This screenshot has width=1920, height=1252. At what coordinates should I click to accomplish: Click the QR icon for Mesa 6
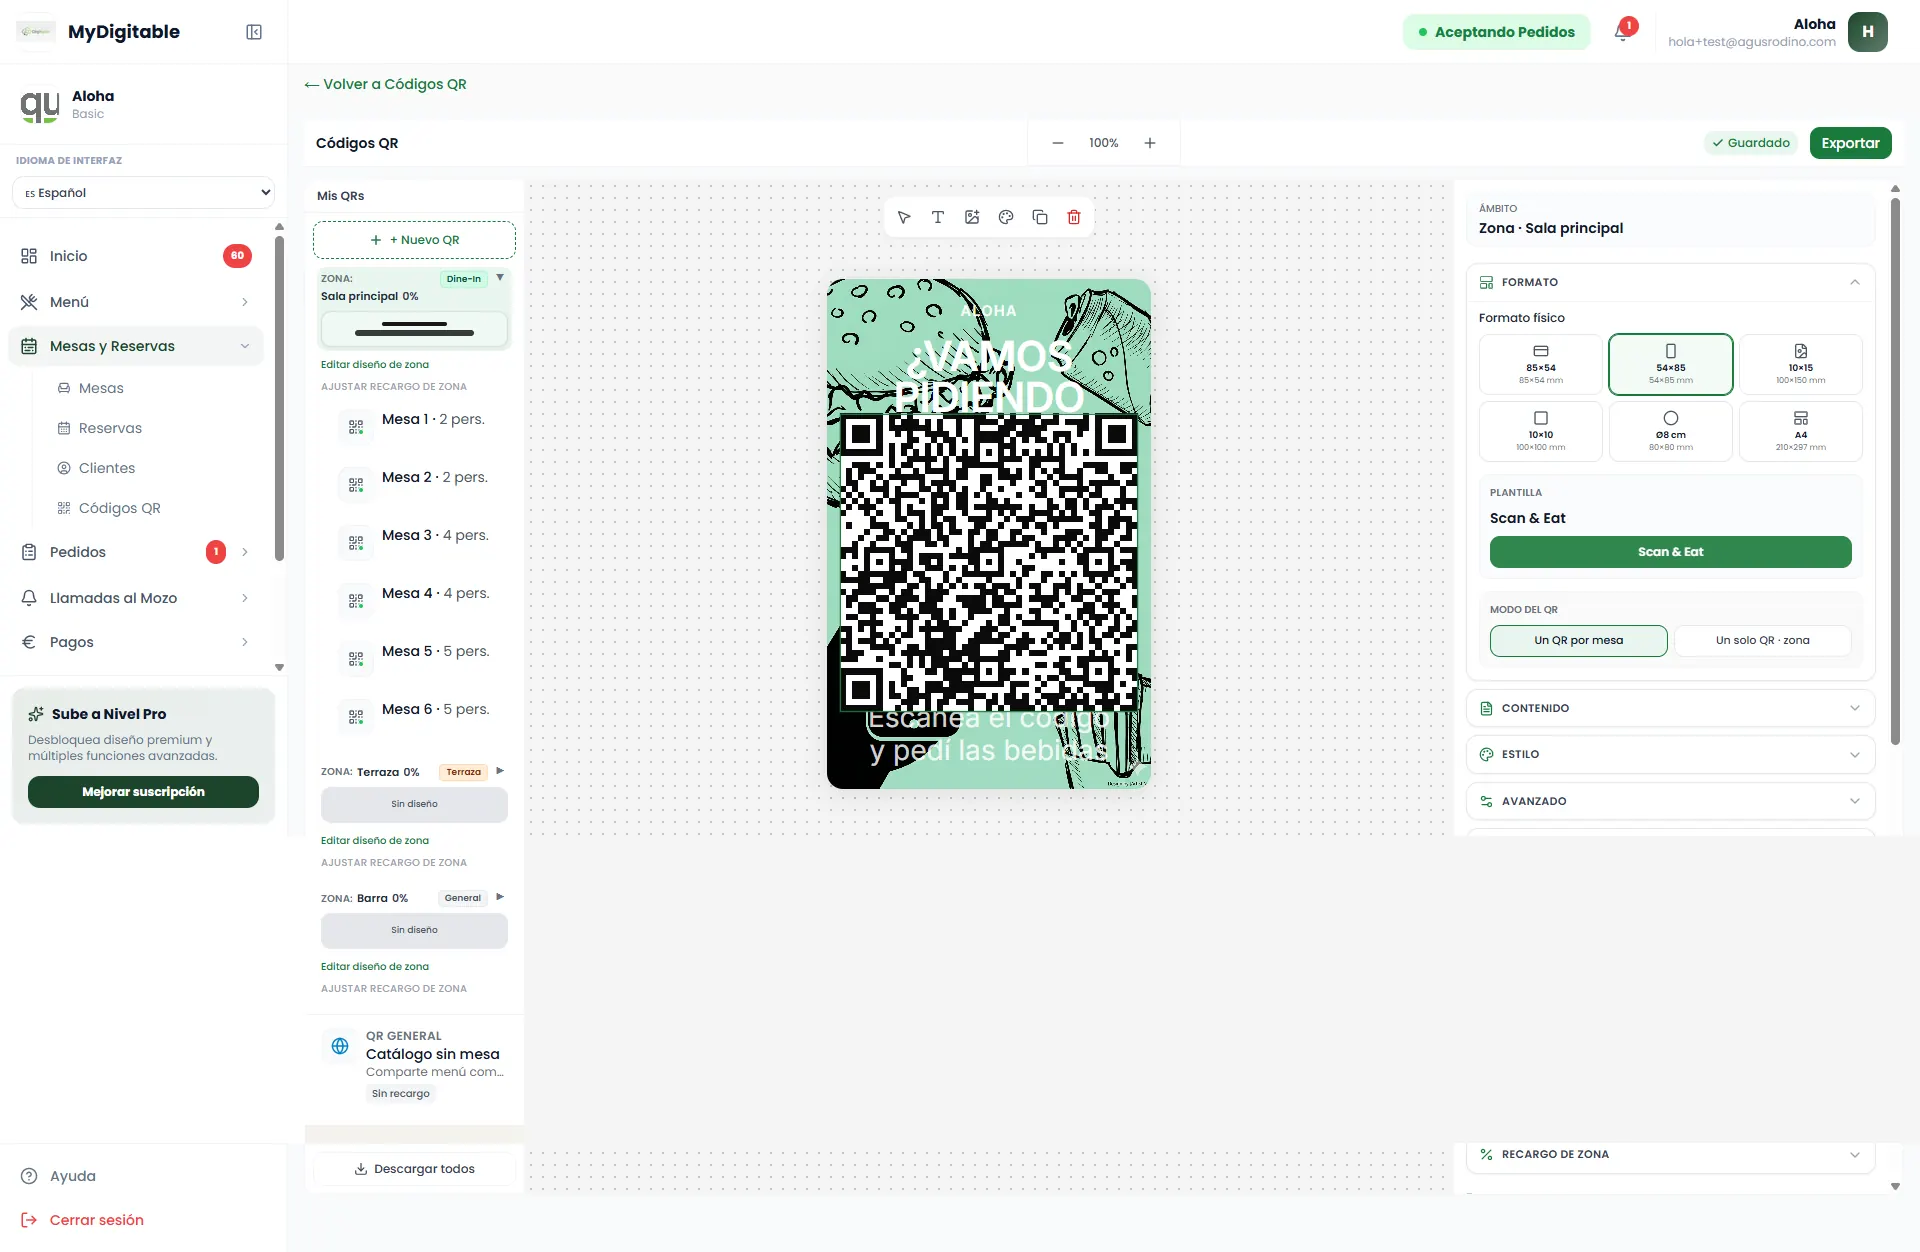pyautogui.click(x=356, y=717)
